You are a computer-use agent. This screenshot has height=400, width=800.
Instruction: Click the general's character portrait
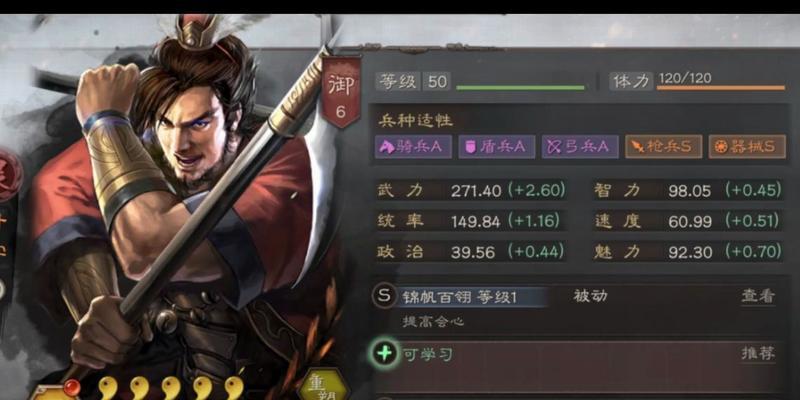[x=173, y=204]
